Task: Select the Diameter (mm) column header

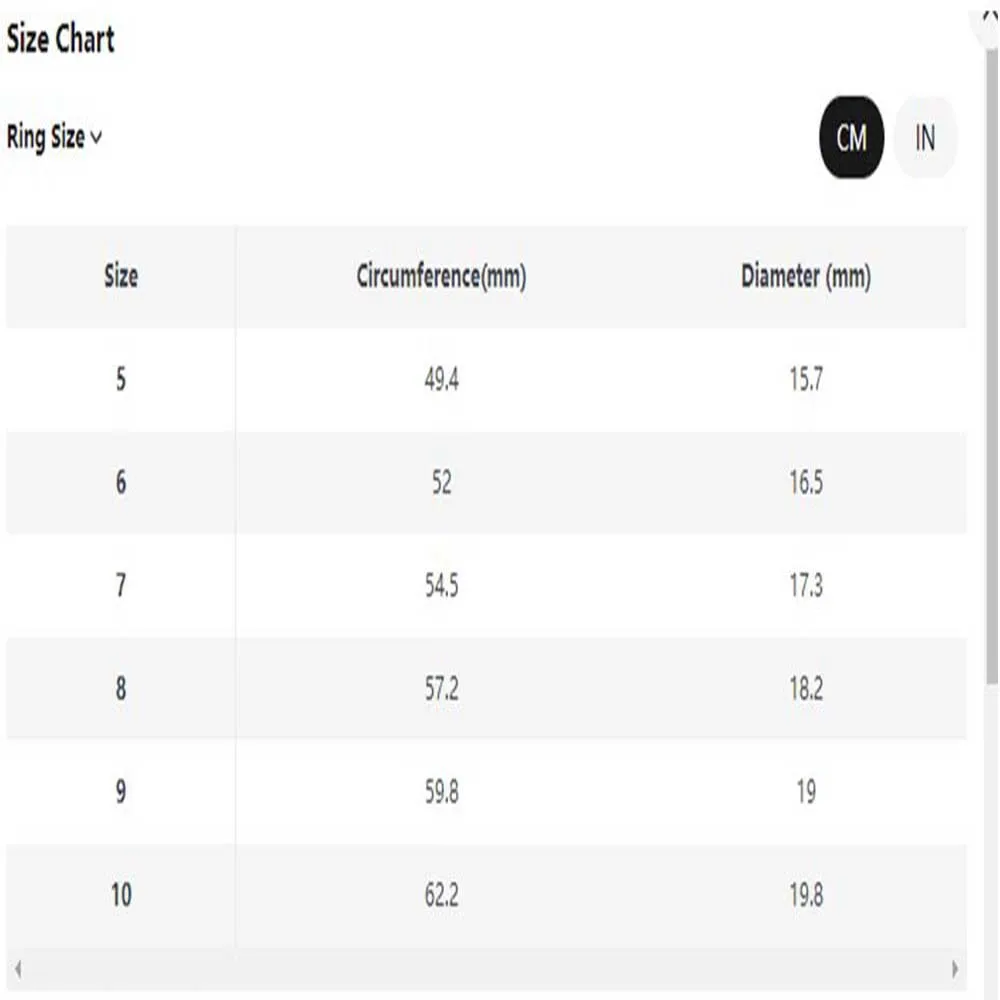Action: tap(806, 277)
